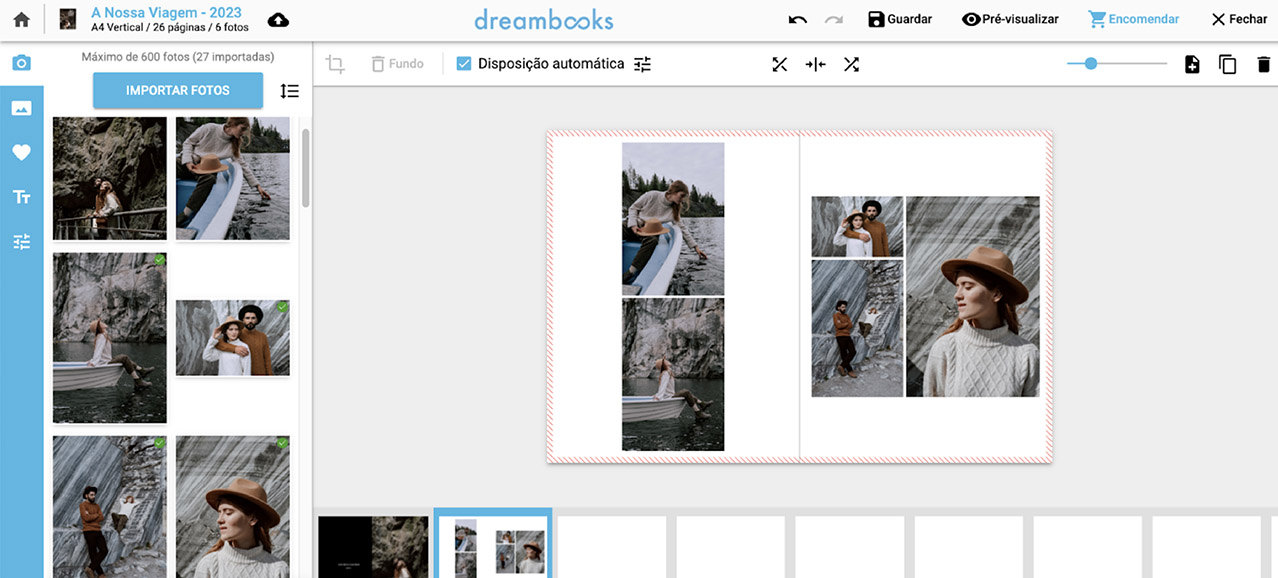
Task: Open Pré-visualizar preview mode
Action: click(x=1010, y=19)
